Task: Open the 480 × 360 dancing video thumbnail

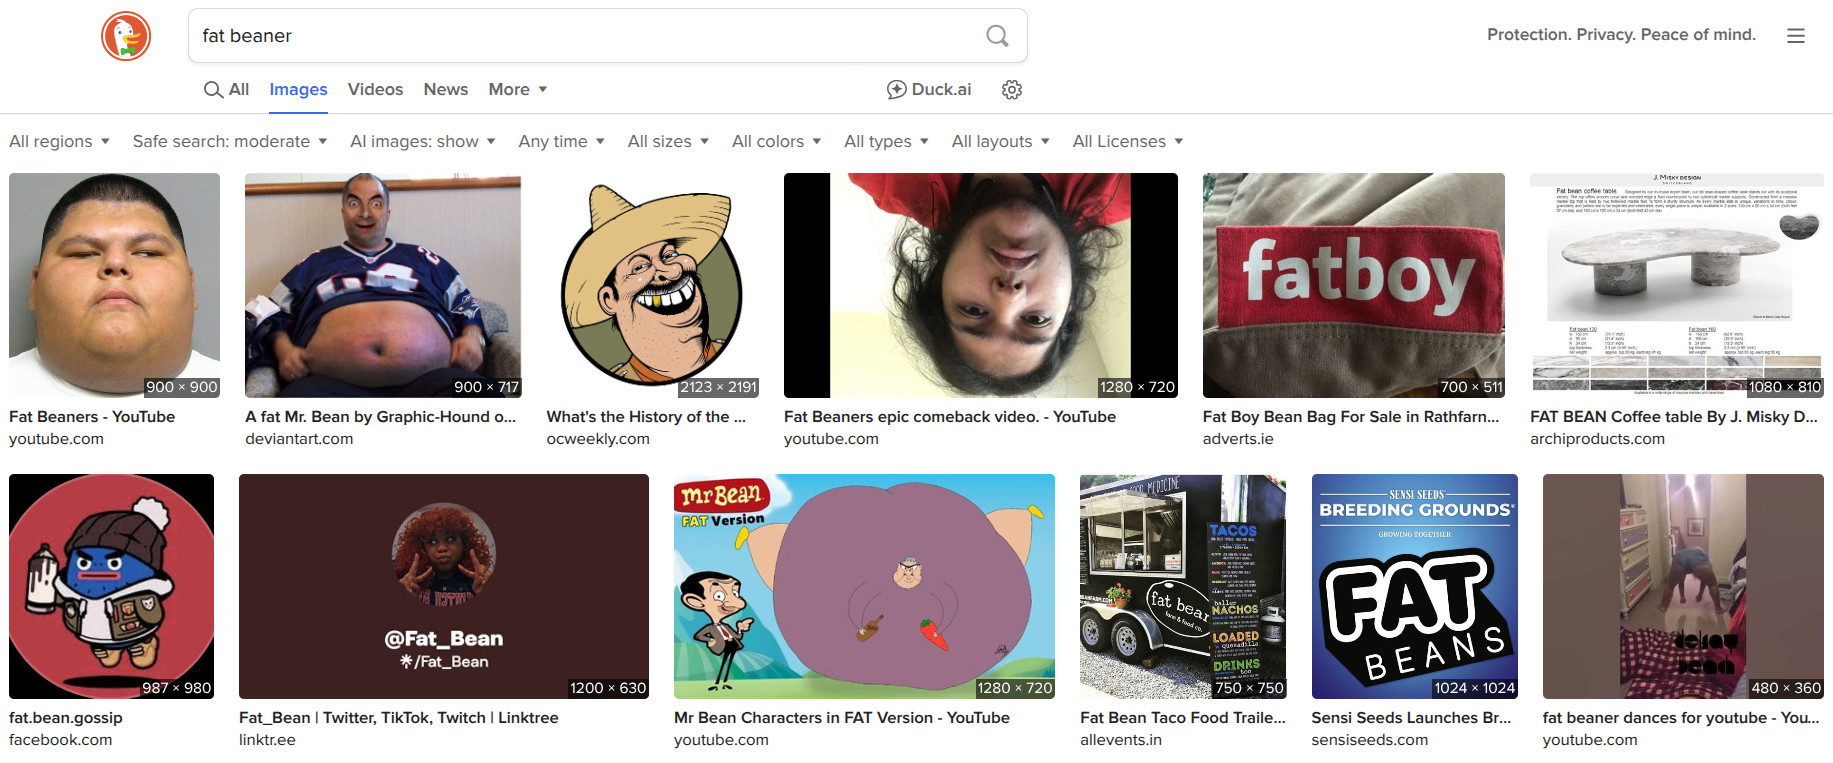Action: pyautogui.click(x=1683, y=586)
